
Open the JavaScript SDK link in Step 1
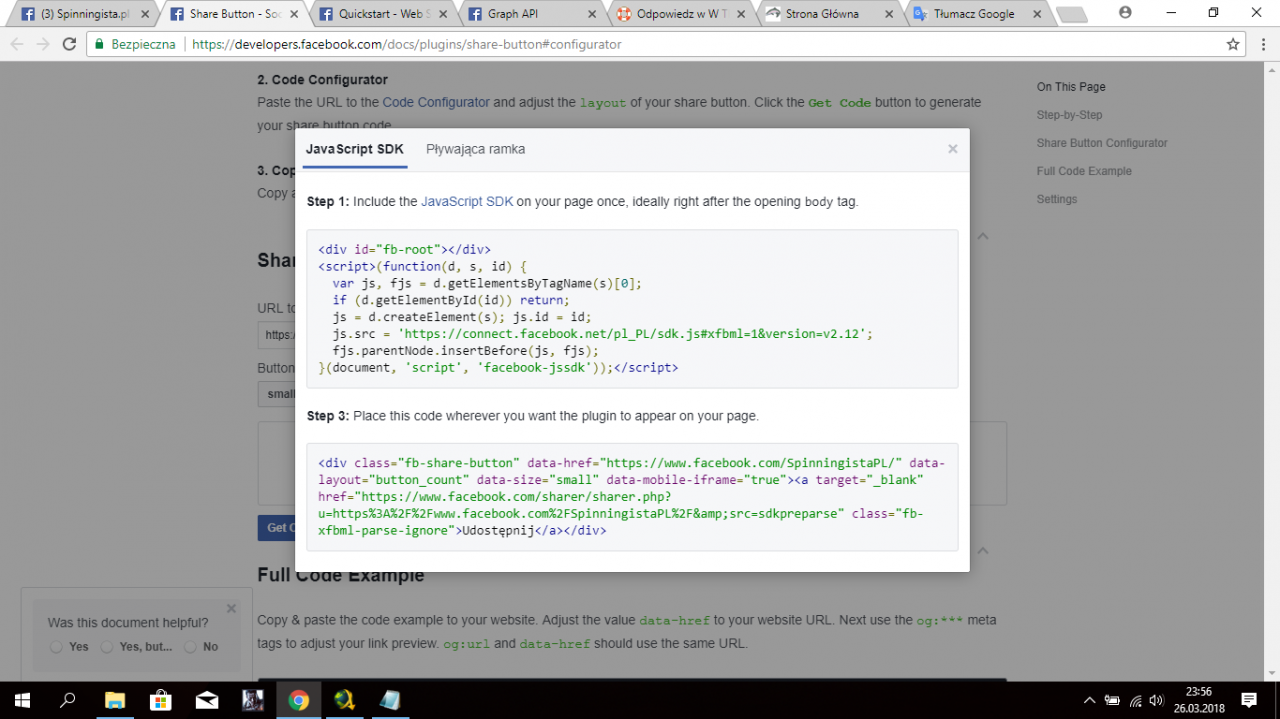[x=467, y=201]
